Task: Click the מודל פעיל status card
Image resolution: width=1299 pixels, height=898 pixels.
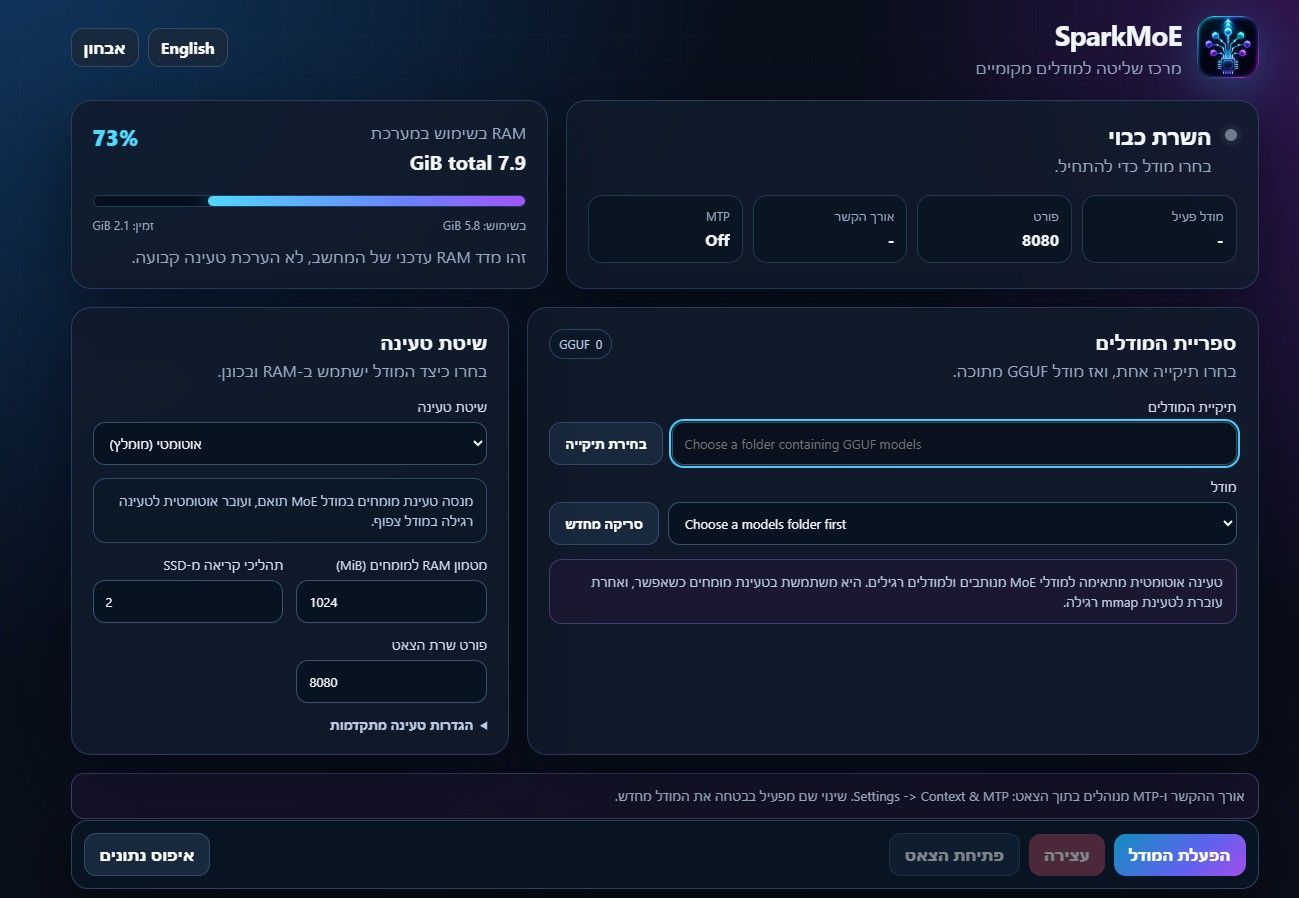Action: (x=1160, y=229)
